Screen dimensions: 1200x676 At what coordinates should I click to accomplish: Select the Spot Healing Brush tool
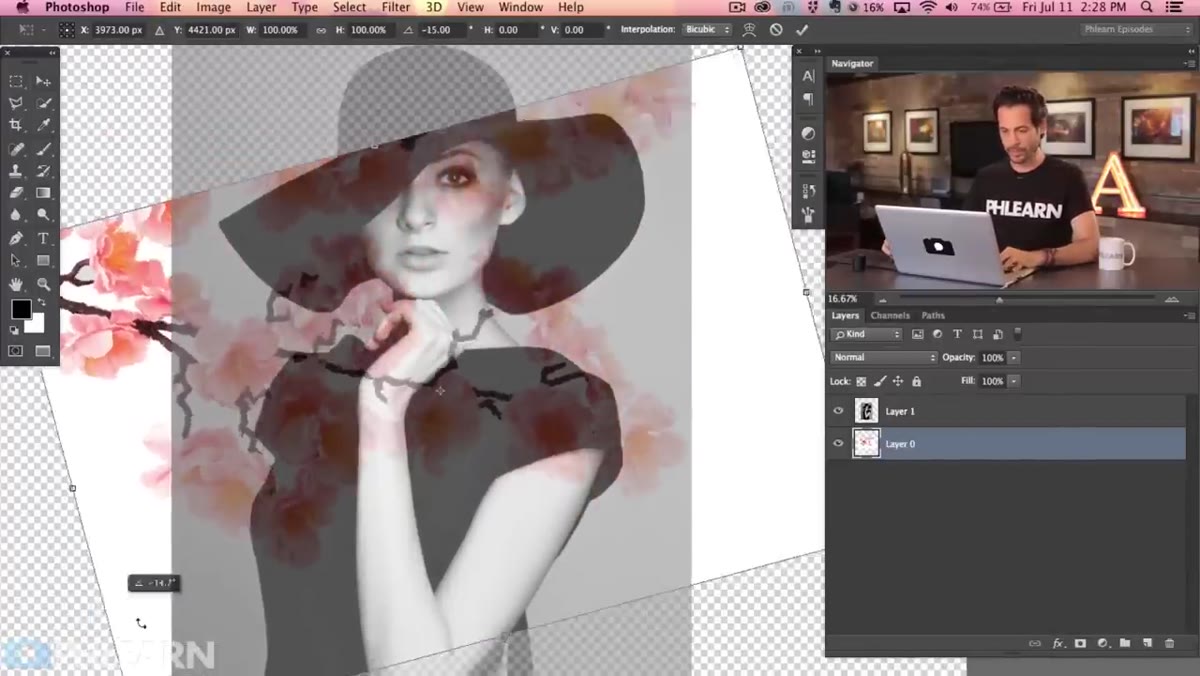click(x=16, y=149)
